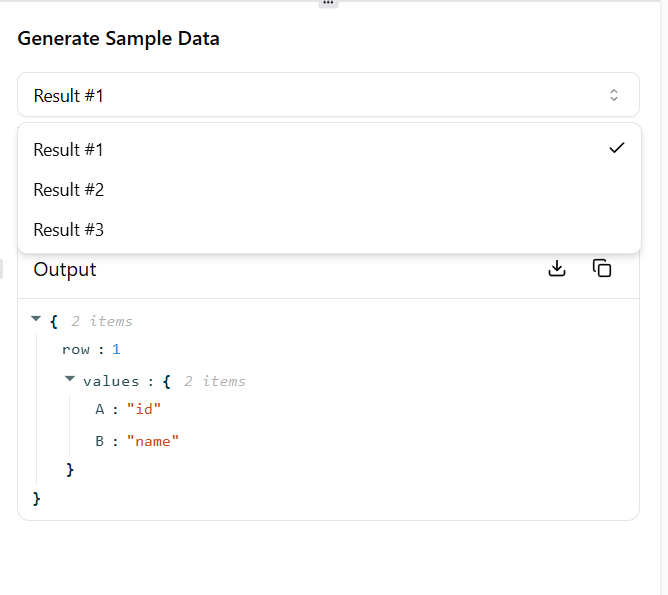
Task: Click the up-down chevron in the result selector
Action: click(614, 96)
